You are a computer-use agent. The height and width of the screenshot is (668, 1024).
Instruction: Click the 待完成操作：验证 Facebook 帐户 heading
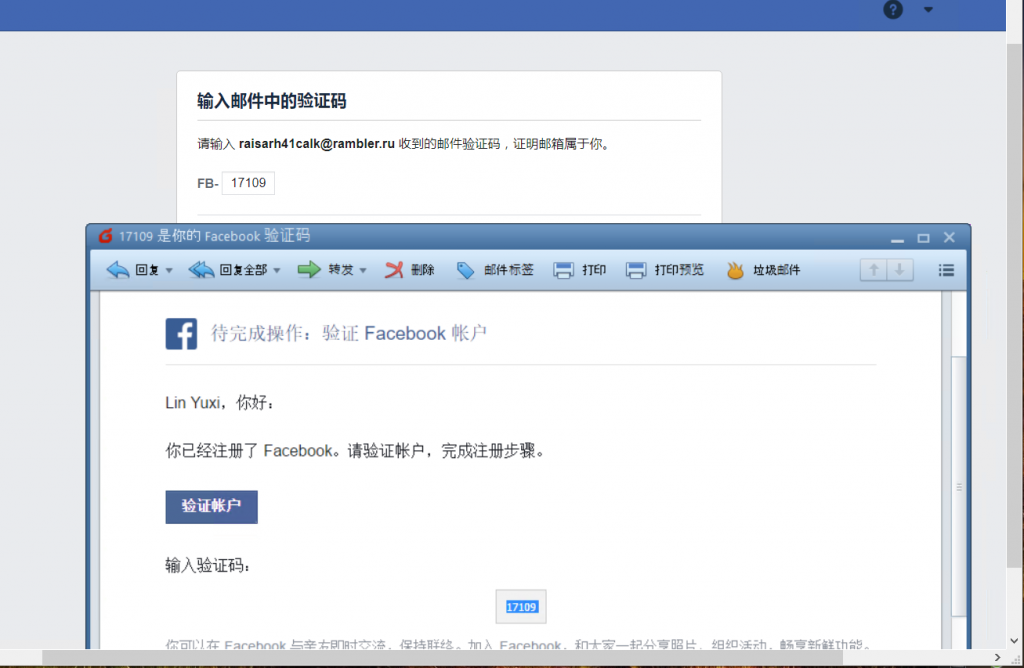click(x=349, y=334)
